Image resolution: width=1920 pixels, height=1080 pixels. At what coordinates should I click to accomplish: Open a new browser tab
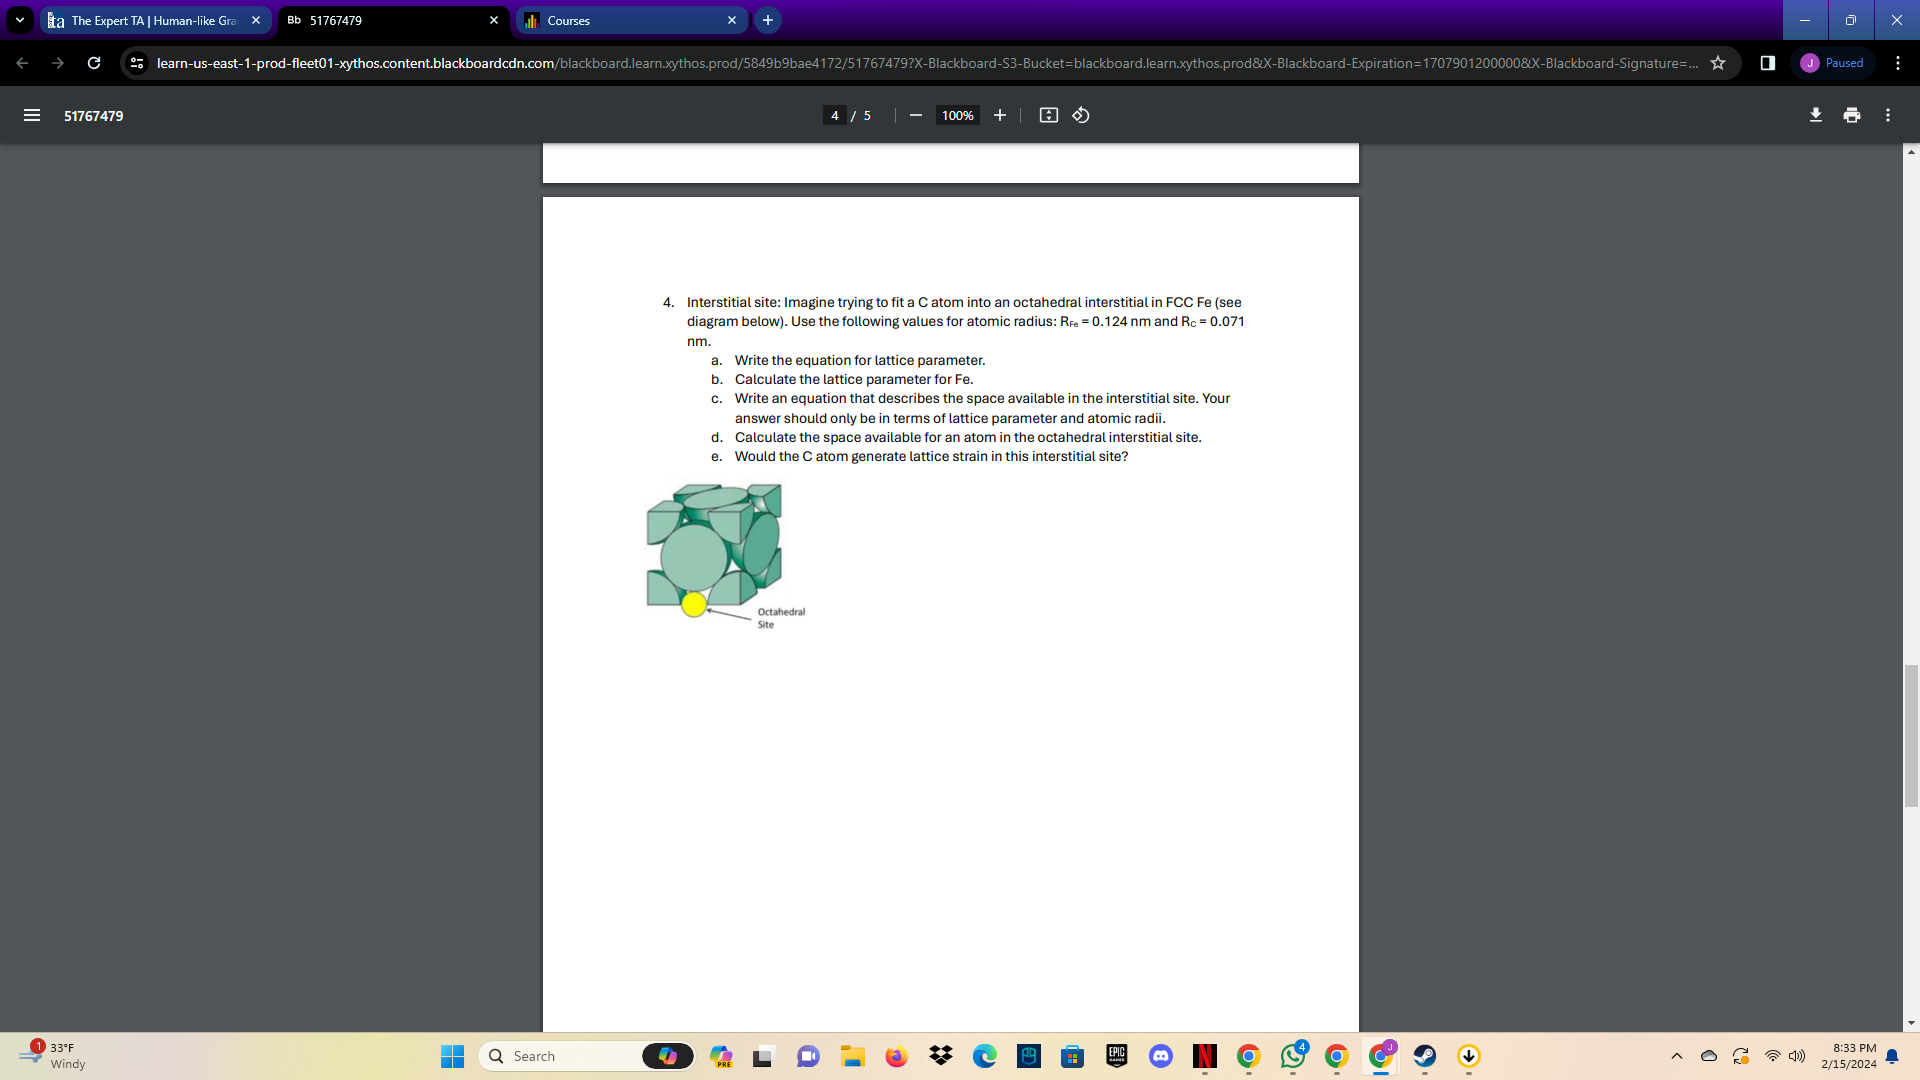coord(766,20)
